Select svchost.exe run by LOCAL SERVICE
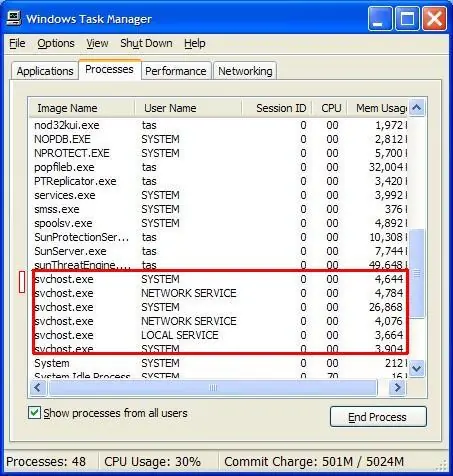Viewport: 453px width, 476px height. [x=218, y=335]
